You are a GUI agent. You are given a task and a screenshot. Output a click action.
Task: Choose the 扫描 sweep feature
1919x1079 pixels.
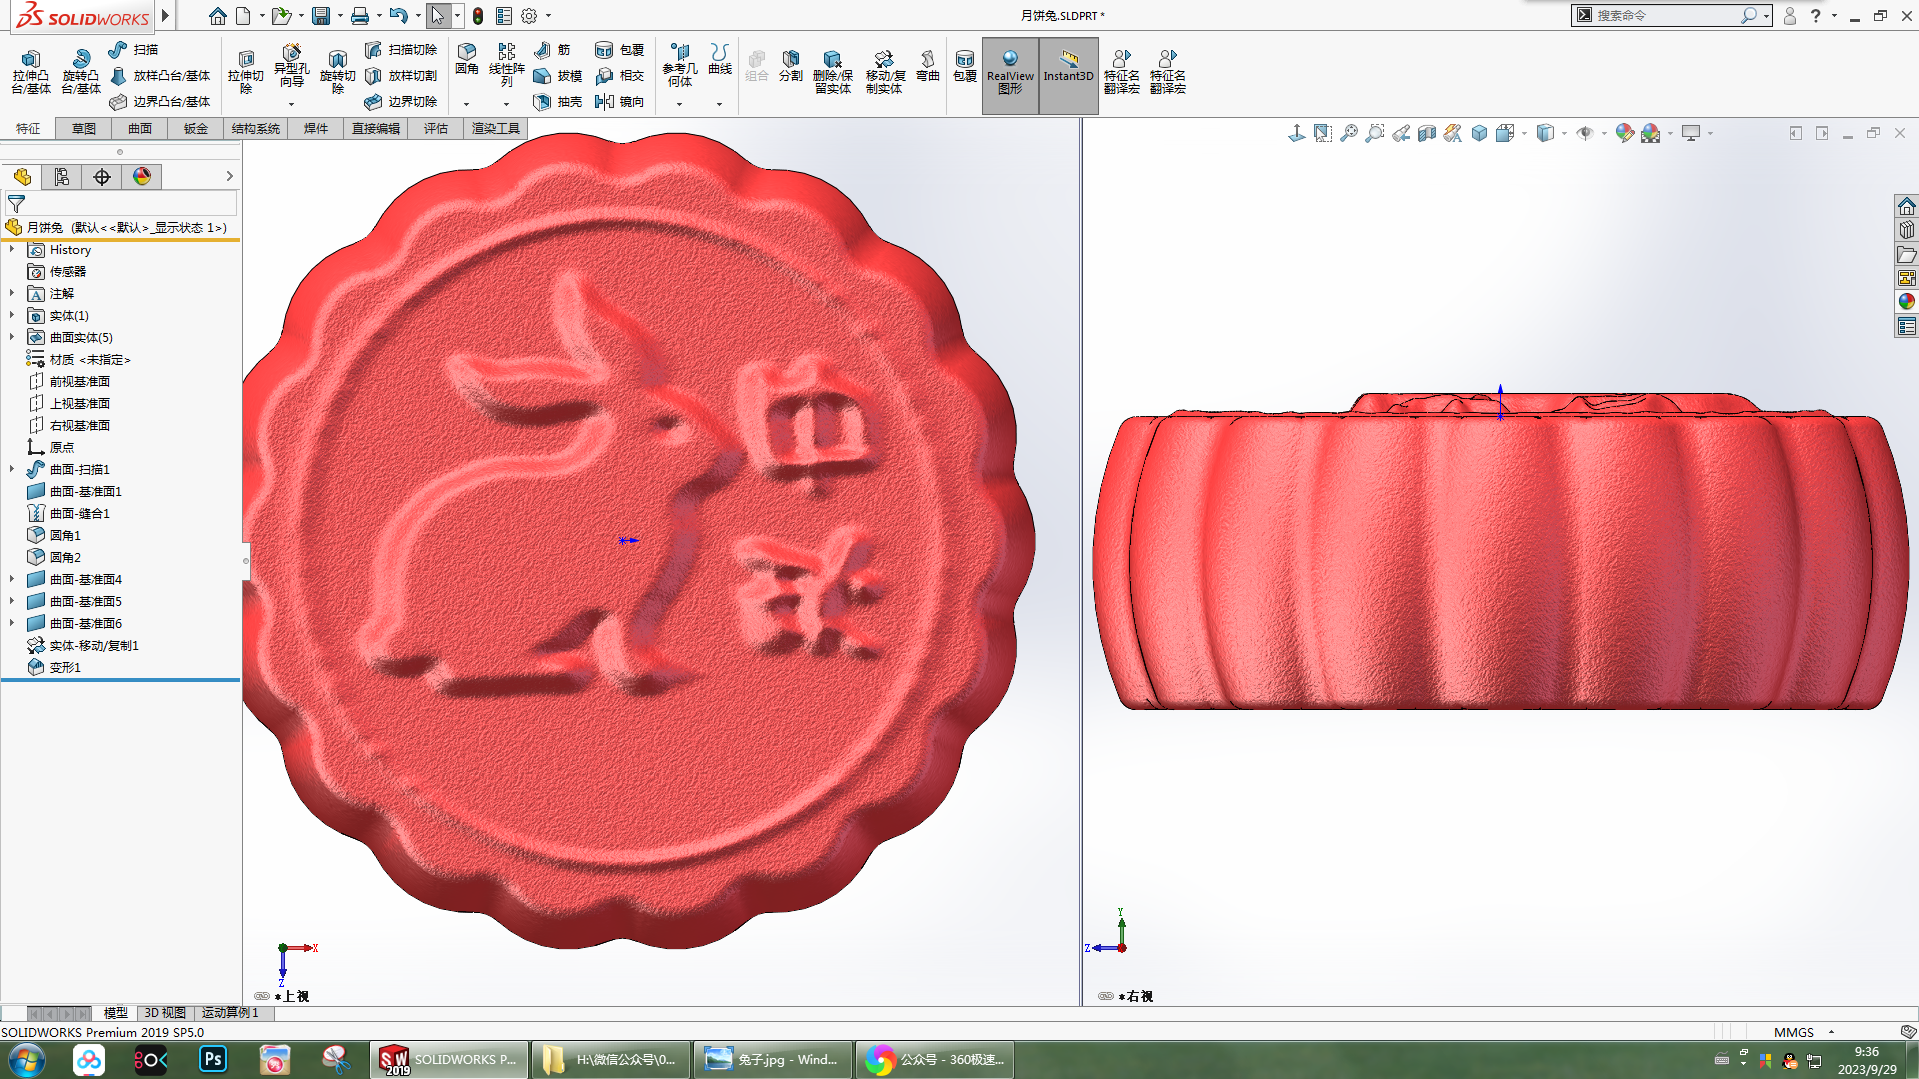(133, 49)
